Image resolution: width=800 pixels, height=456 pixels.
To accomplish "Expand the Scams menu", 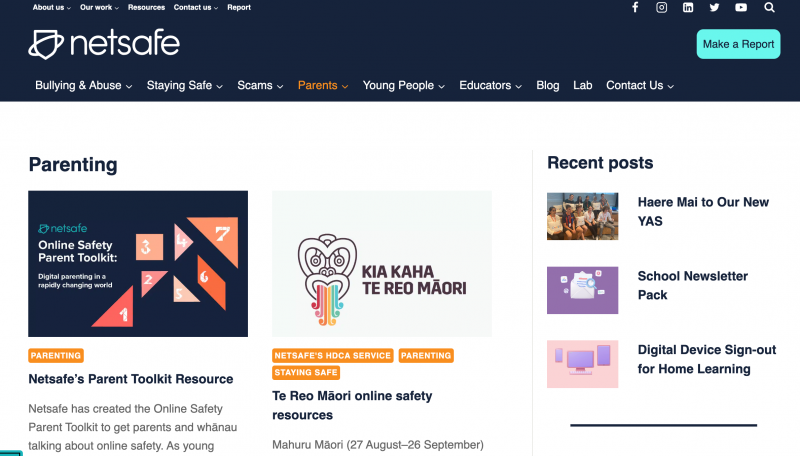I will 260,86.
